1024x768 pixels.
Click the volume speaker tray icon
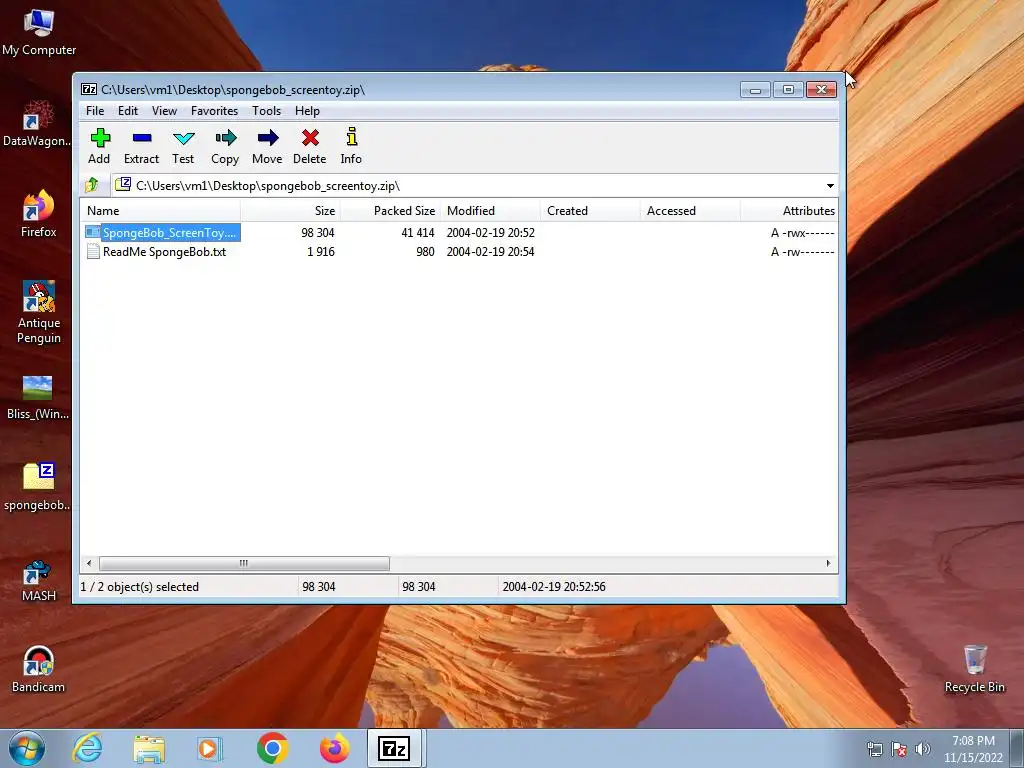click(922, 749)
